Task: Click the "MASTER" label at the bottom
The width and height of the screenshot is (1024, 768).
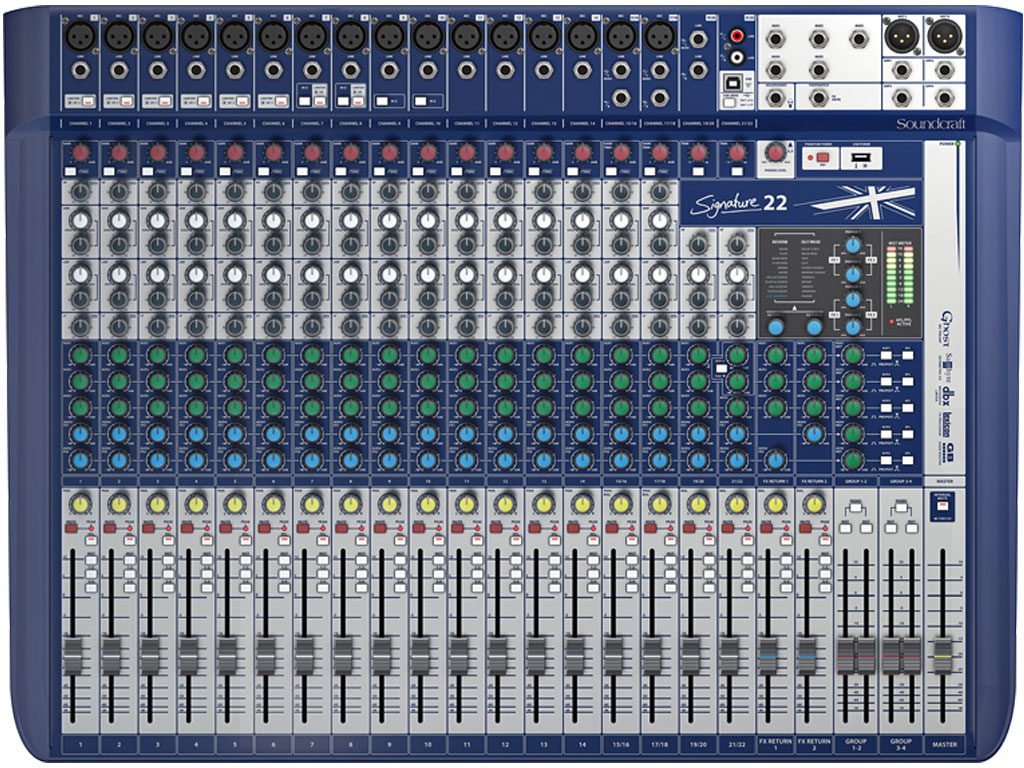Action: (x=944, y=744)
